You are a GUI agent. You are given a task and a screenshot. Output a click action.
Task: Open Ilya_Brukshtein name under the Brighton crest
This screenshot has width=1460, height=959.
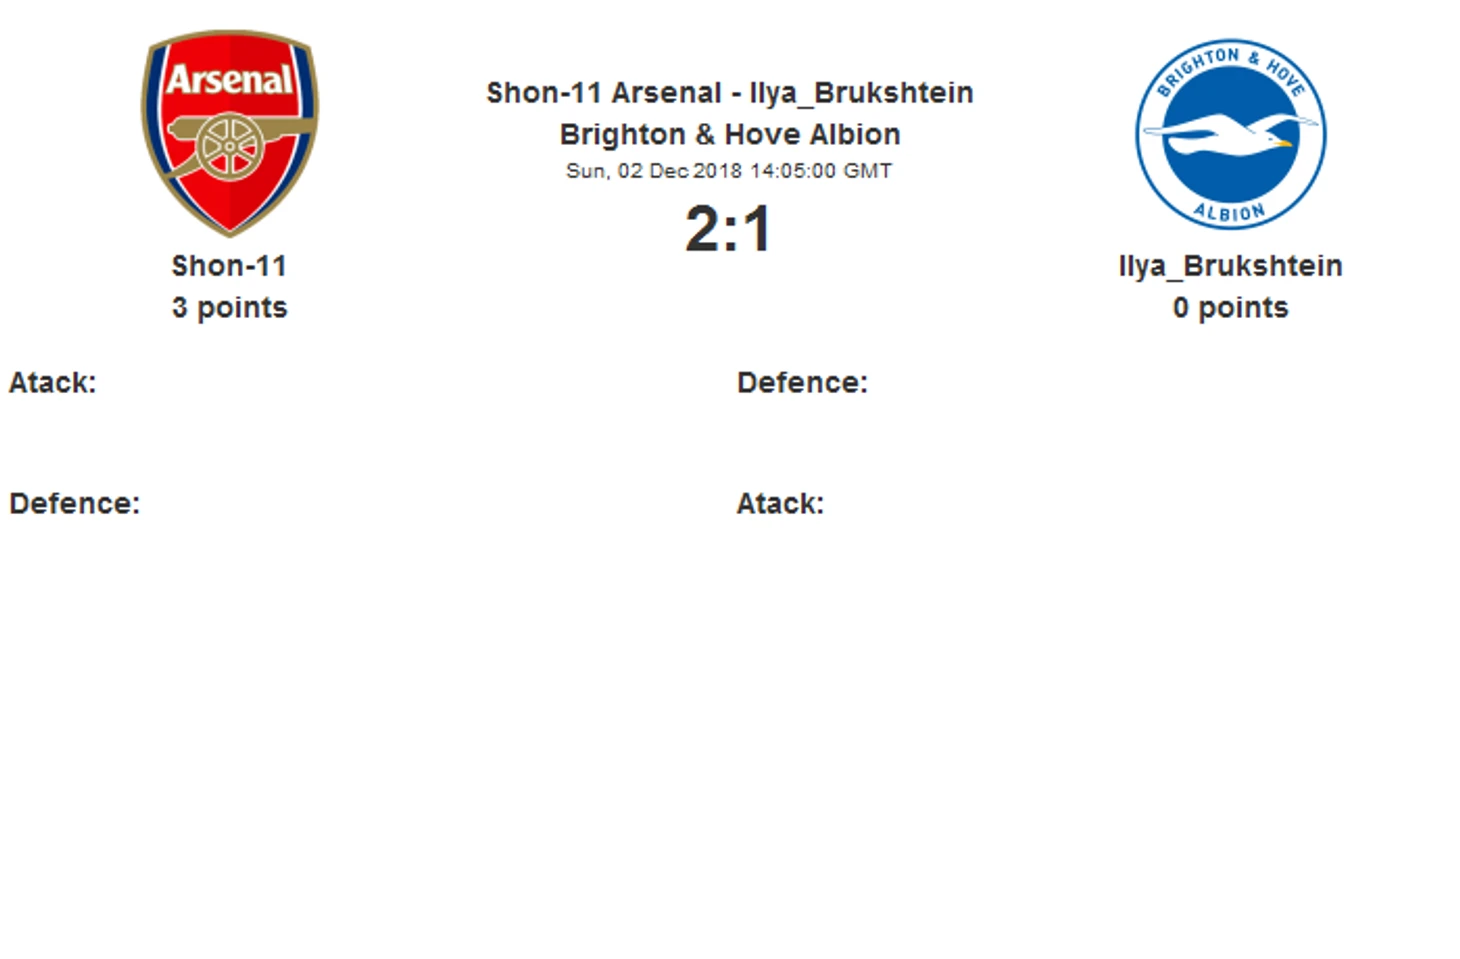tap(1230, 266)
